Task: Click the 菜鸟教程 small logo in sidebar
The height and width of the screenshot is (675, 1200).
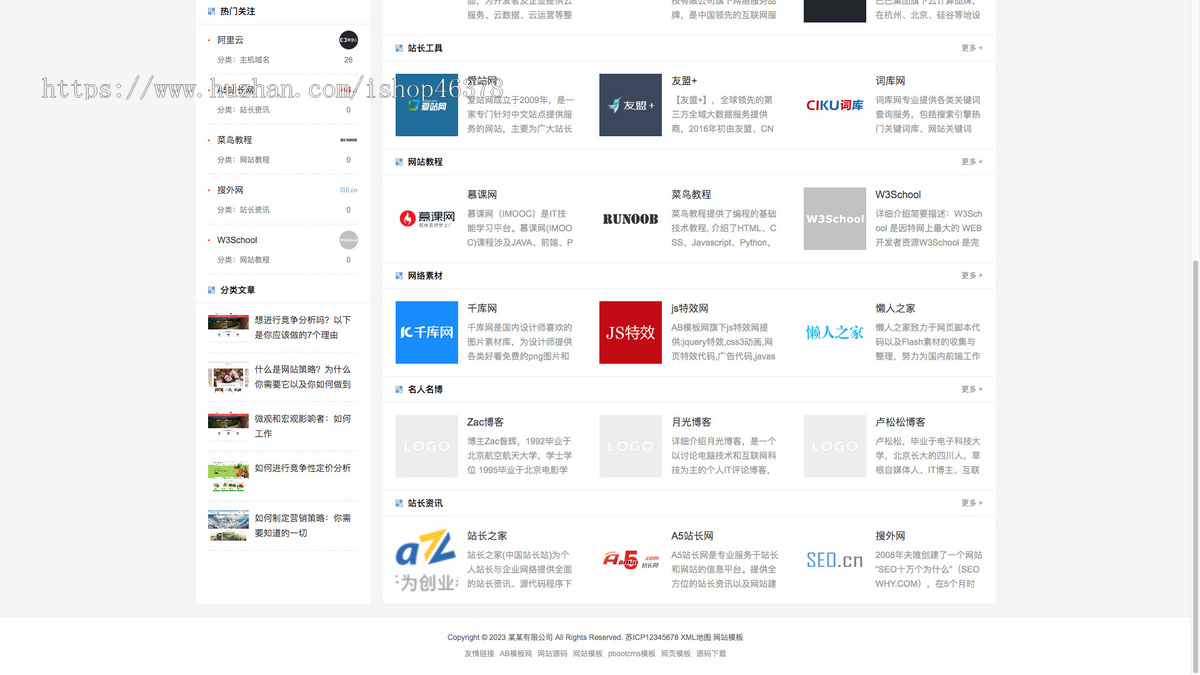Action: 348,140
